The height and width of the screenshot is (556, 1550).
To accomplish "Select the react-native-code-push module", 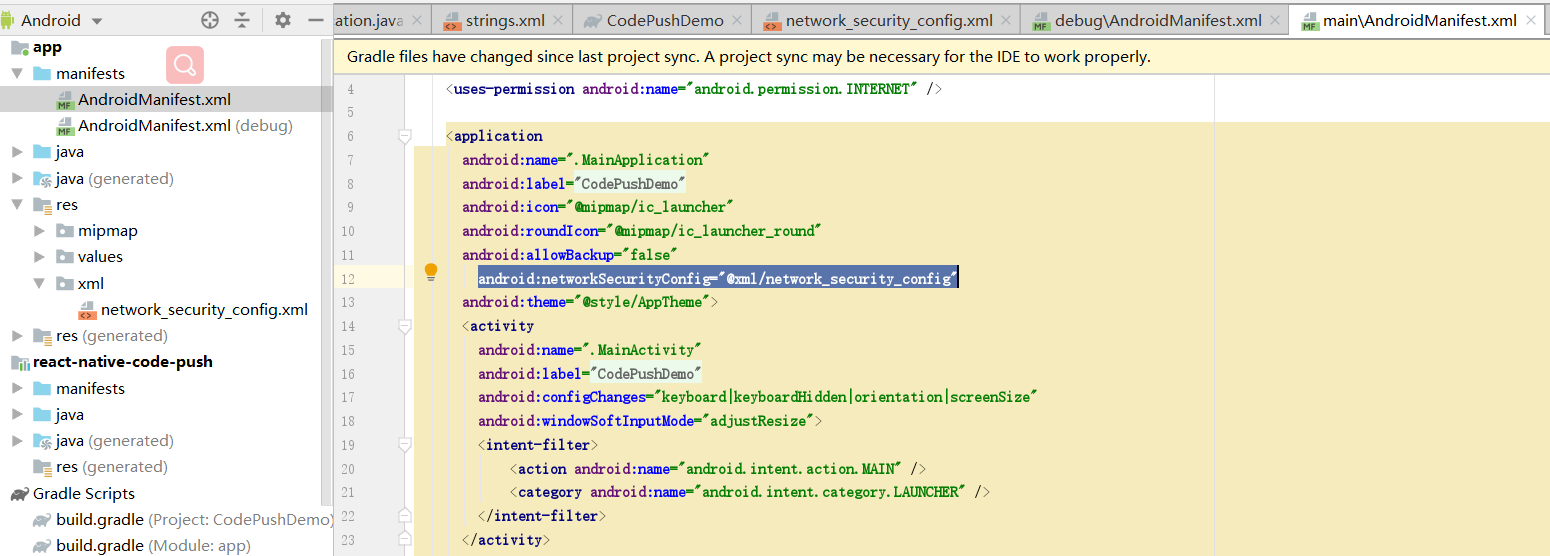I will point(122,362).
